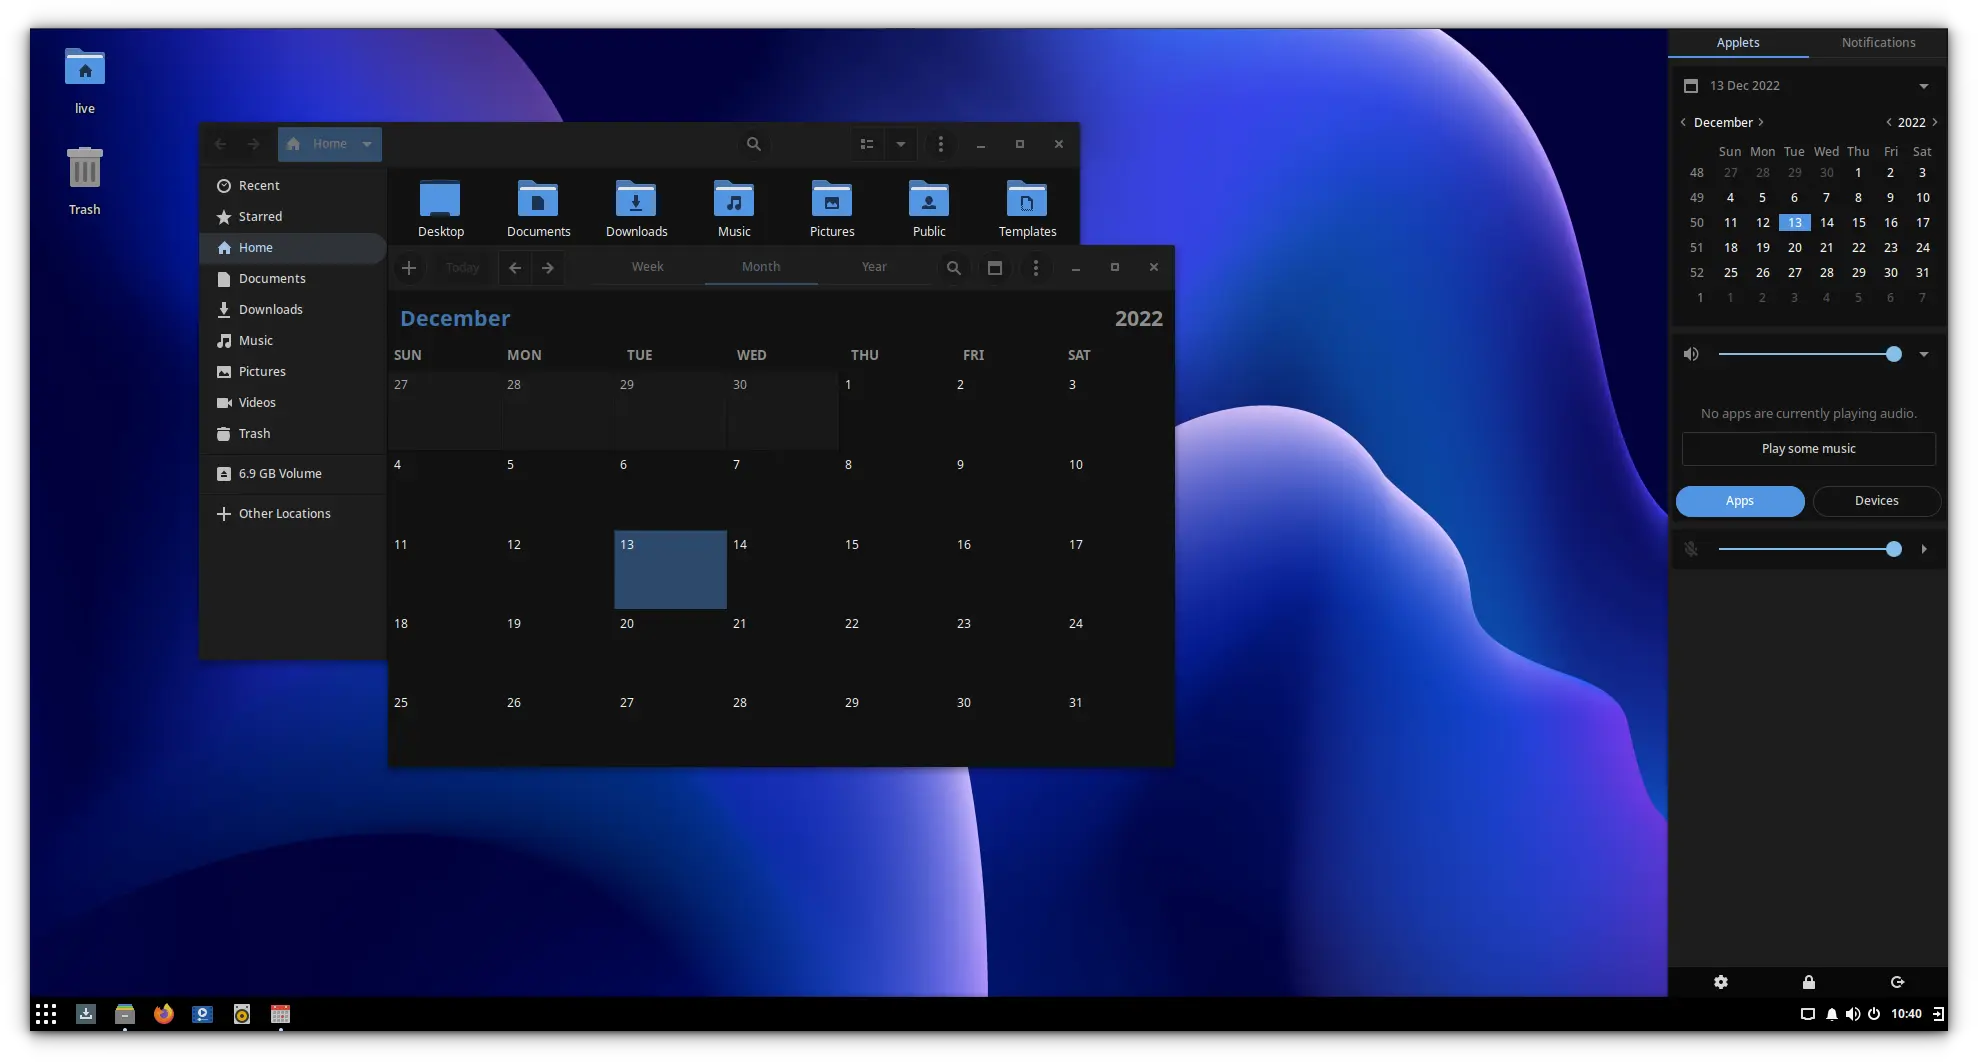Open the yellow speaker music app in taskbar

click(242, 1014)
